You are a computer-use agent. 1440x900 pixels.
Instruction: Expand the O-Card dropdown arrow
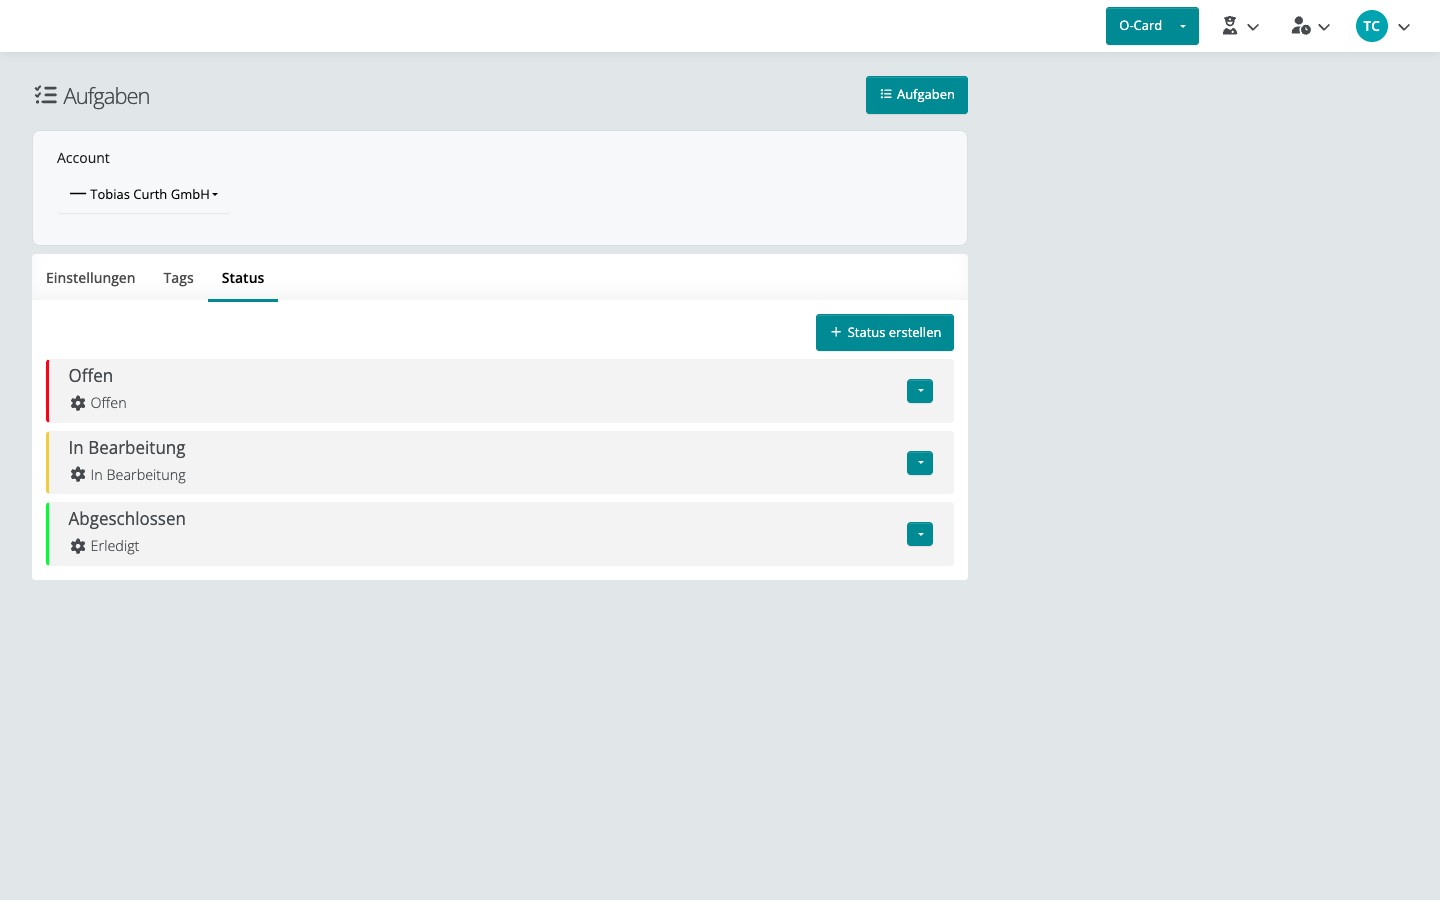pyautogui.click(x=1183, y=26)
